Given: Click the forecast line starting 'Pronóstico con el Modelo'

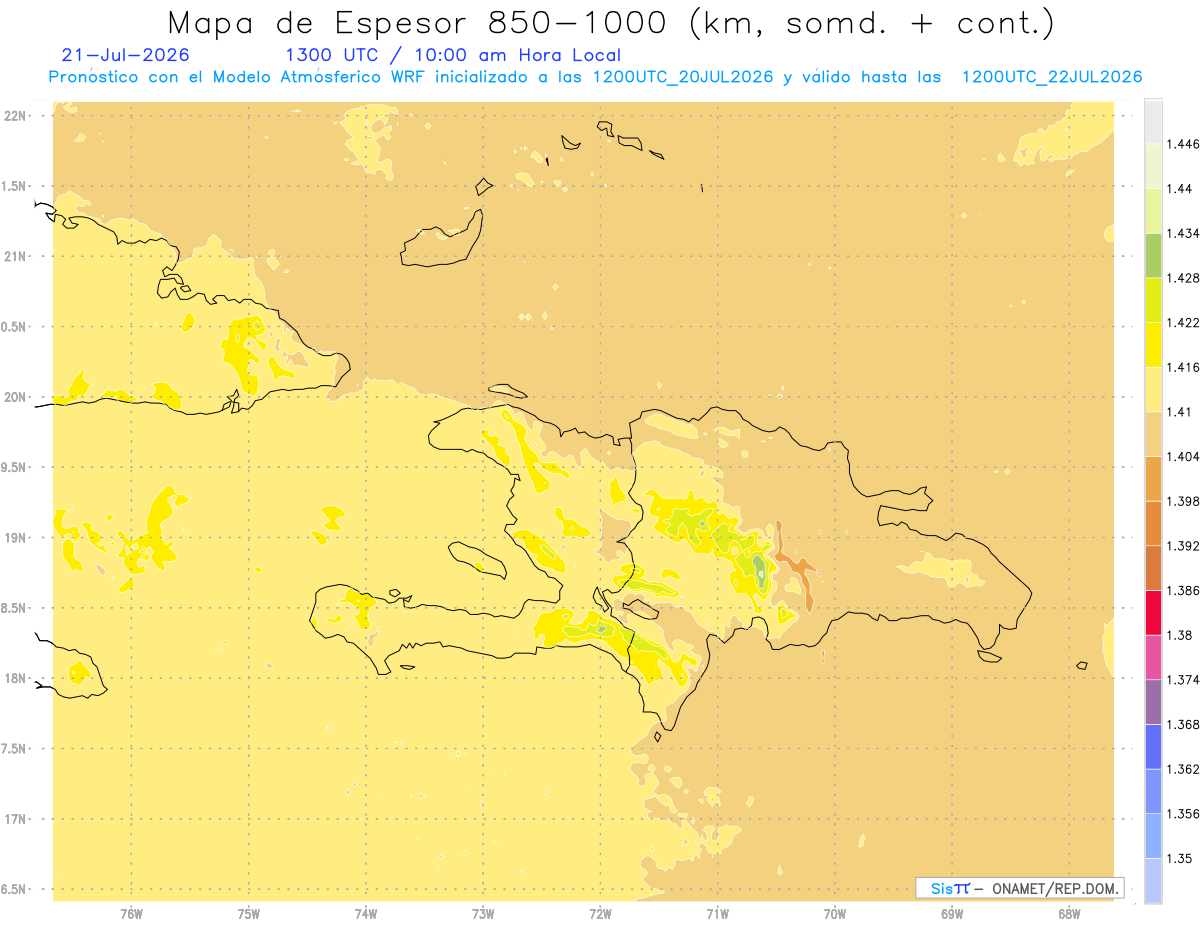Looking at the screenshot, I should pyautogui.click(x=595, y=77).
